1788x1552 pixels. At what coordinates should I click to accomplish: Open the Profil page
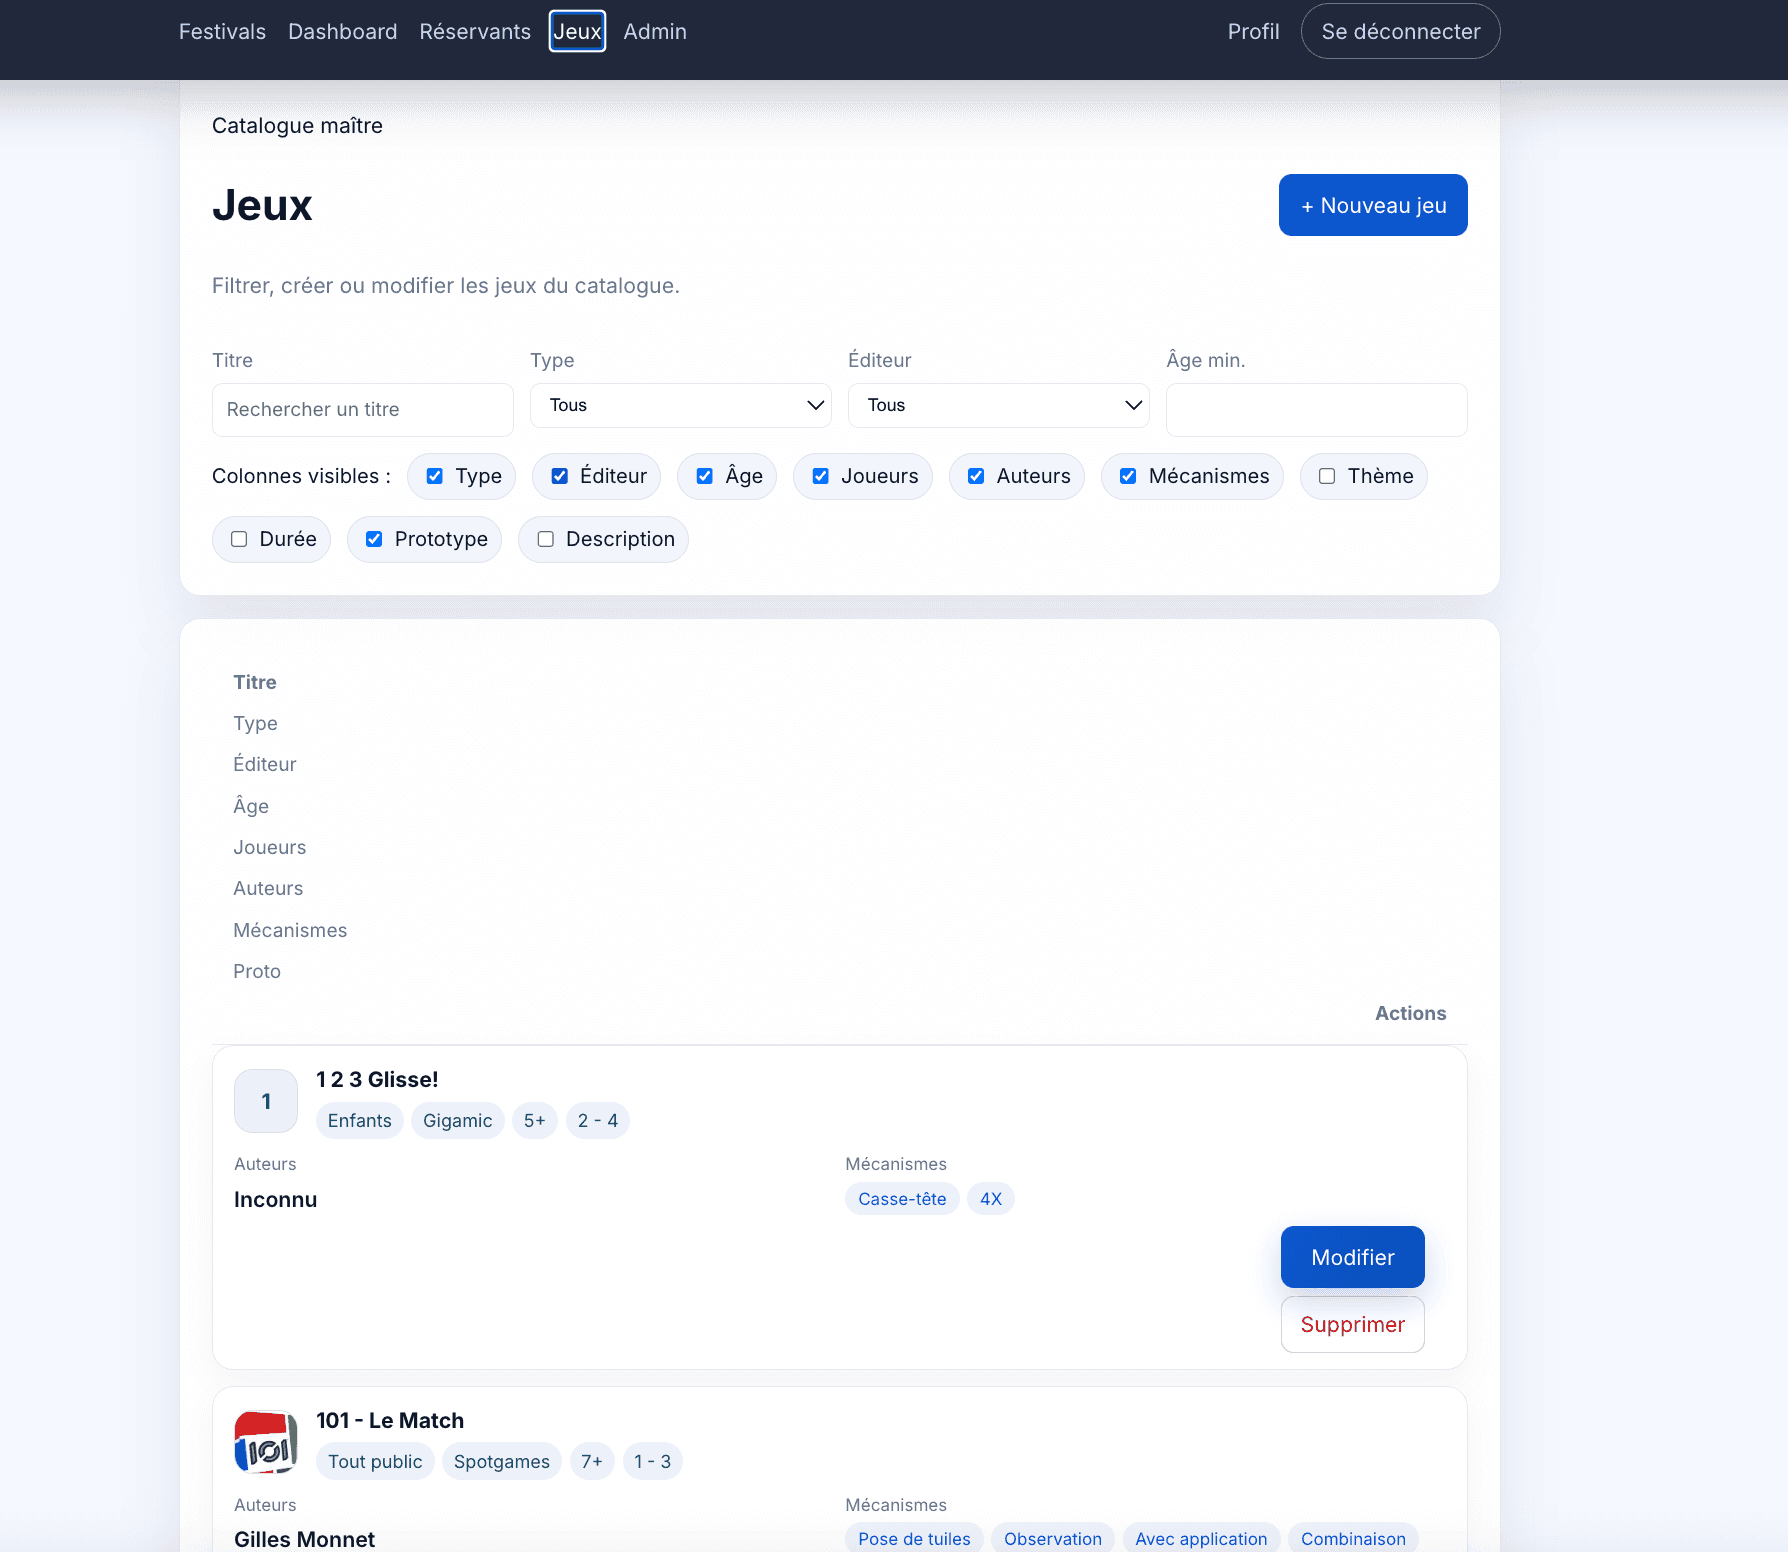1254,31
